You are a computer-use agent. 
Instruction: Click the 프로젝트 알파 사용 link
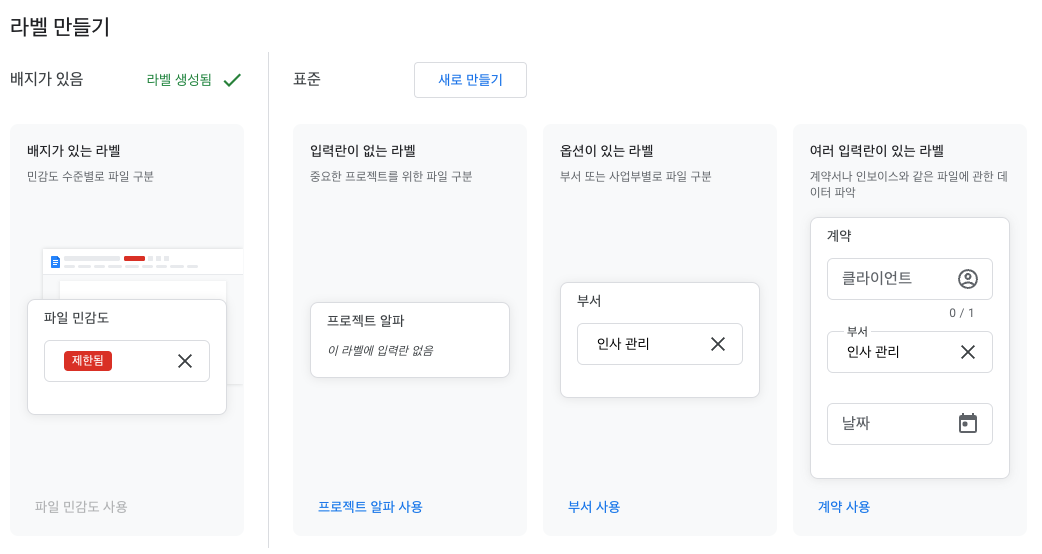tap(370, 507)
